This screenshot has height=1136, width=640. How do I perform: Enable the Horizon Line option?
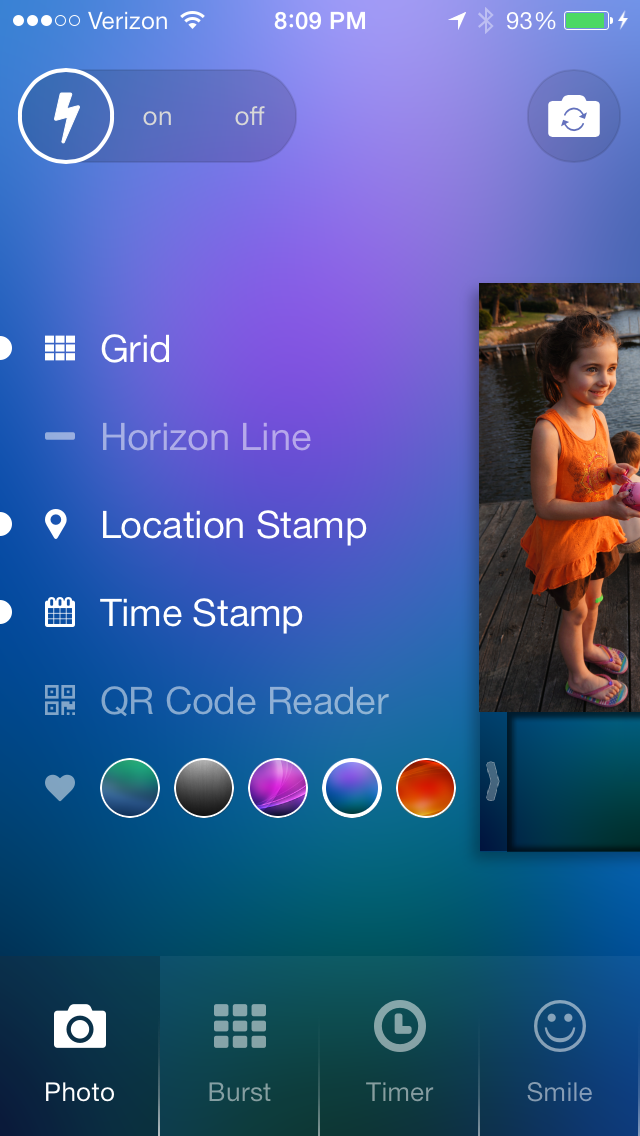click(x=205, y=437)
